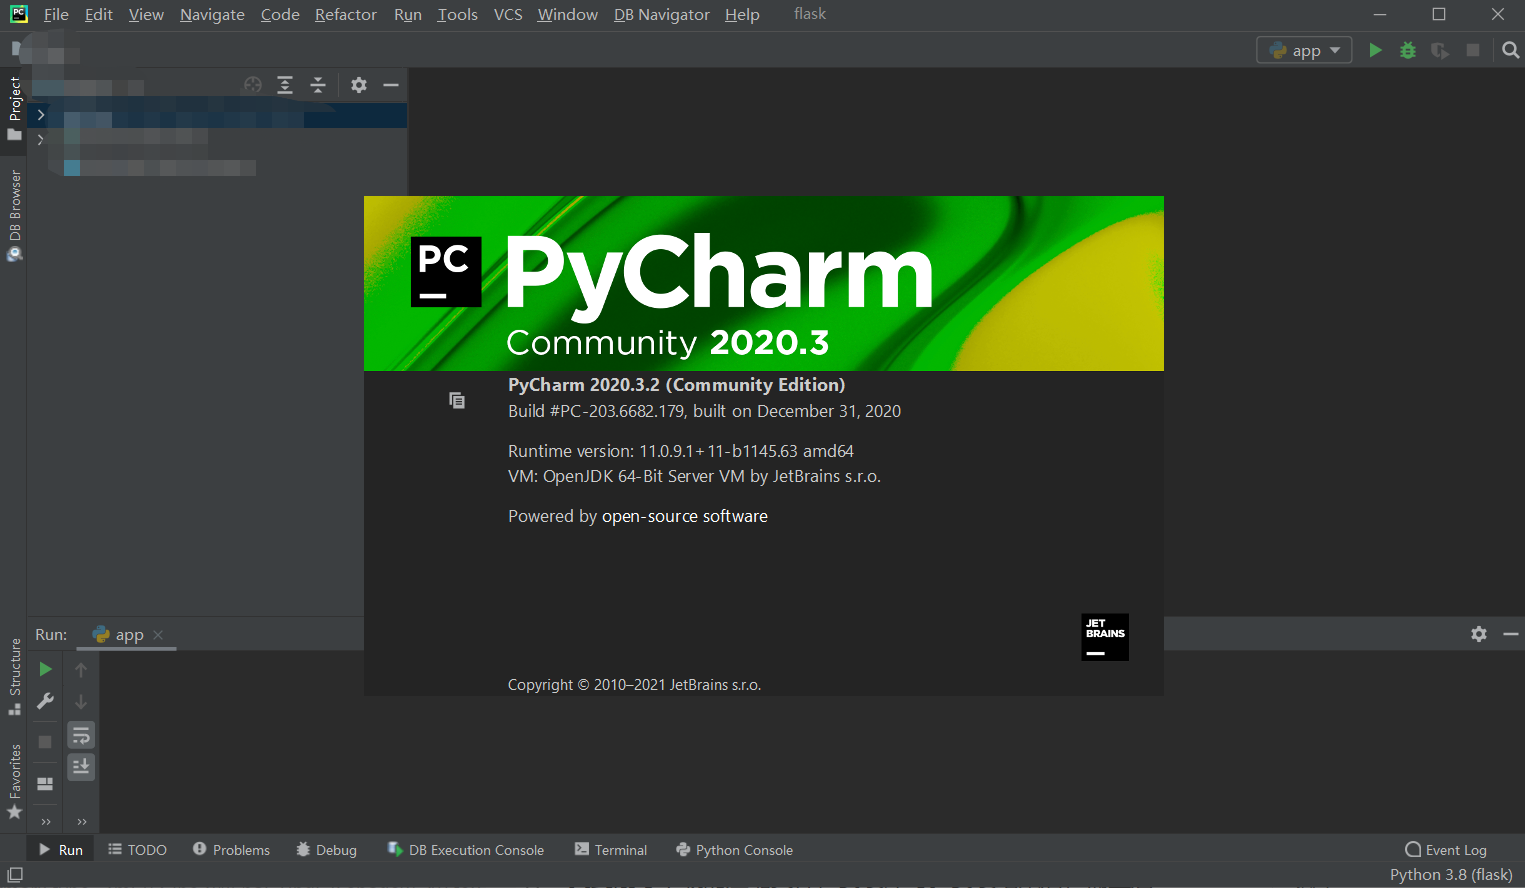Open the TODO tool window

(x=138, y=850)
